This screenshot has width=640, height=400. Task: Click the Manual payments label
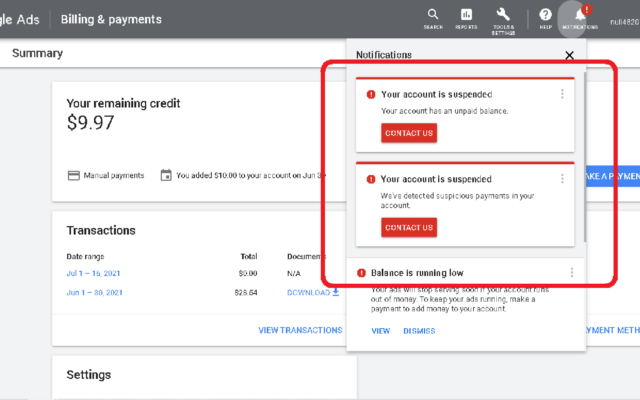click(114, 176)
